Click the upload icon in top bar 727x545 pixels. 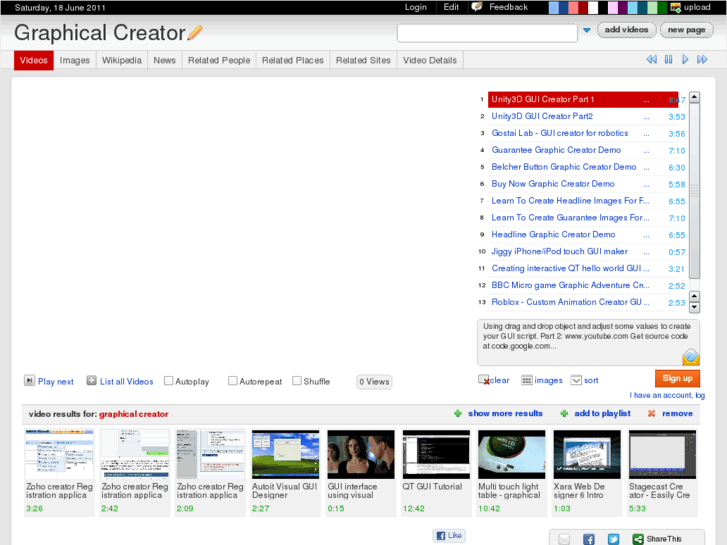676,7
